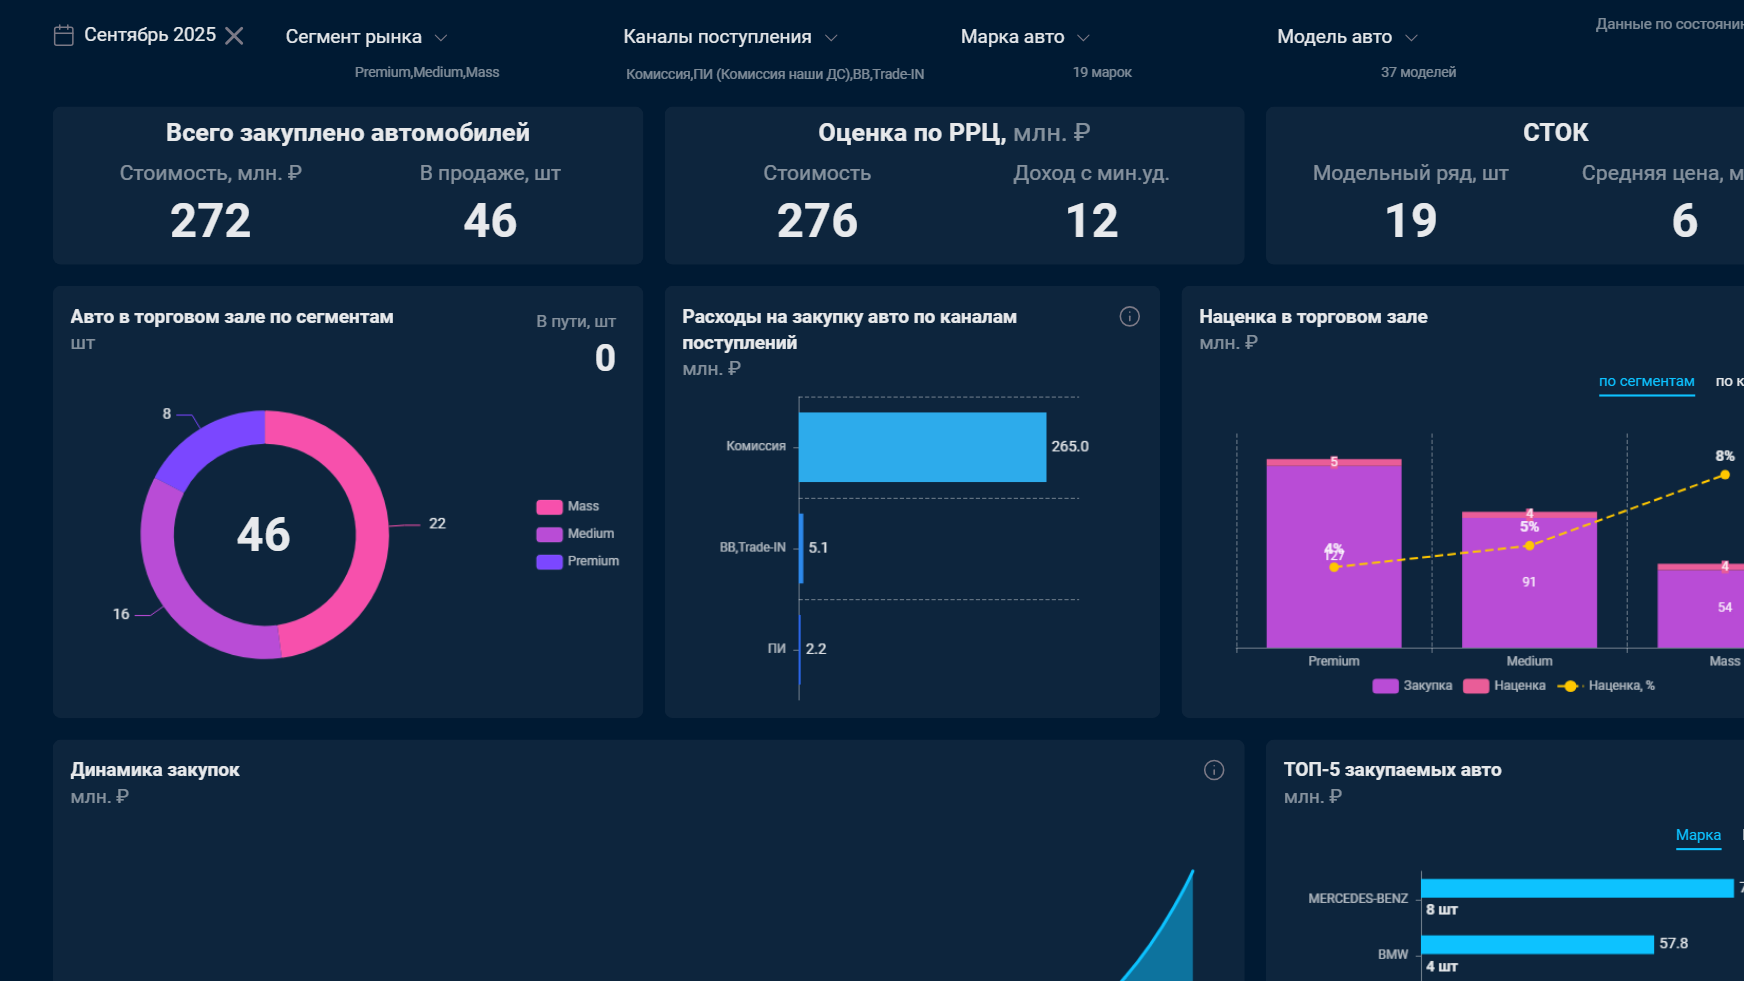Click info icon on Расходы на закупку chart
Screen dimensions: 1744x981
[x=1129, y=317]
